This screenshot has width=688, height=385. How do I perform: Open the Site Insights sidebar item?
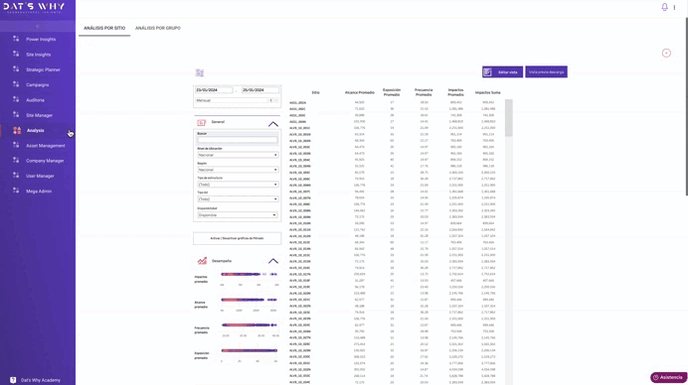click(38, 54)
